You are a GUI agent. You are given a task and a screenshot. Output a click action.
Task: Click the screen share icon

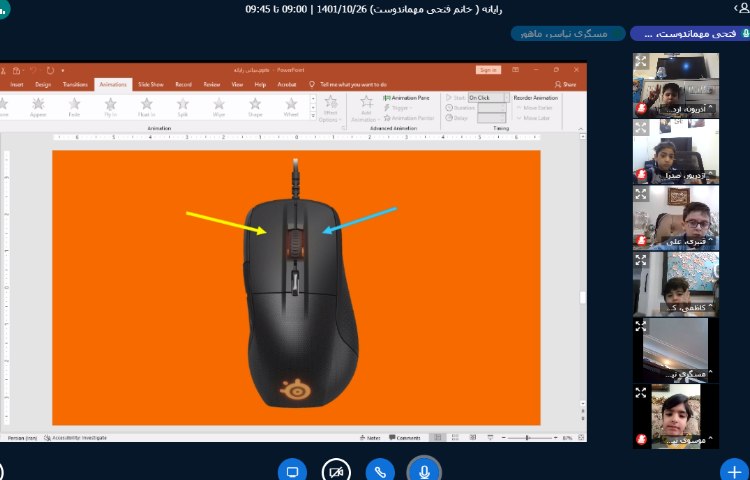point(293,470)
